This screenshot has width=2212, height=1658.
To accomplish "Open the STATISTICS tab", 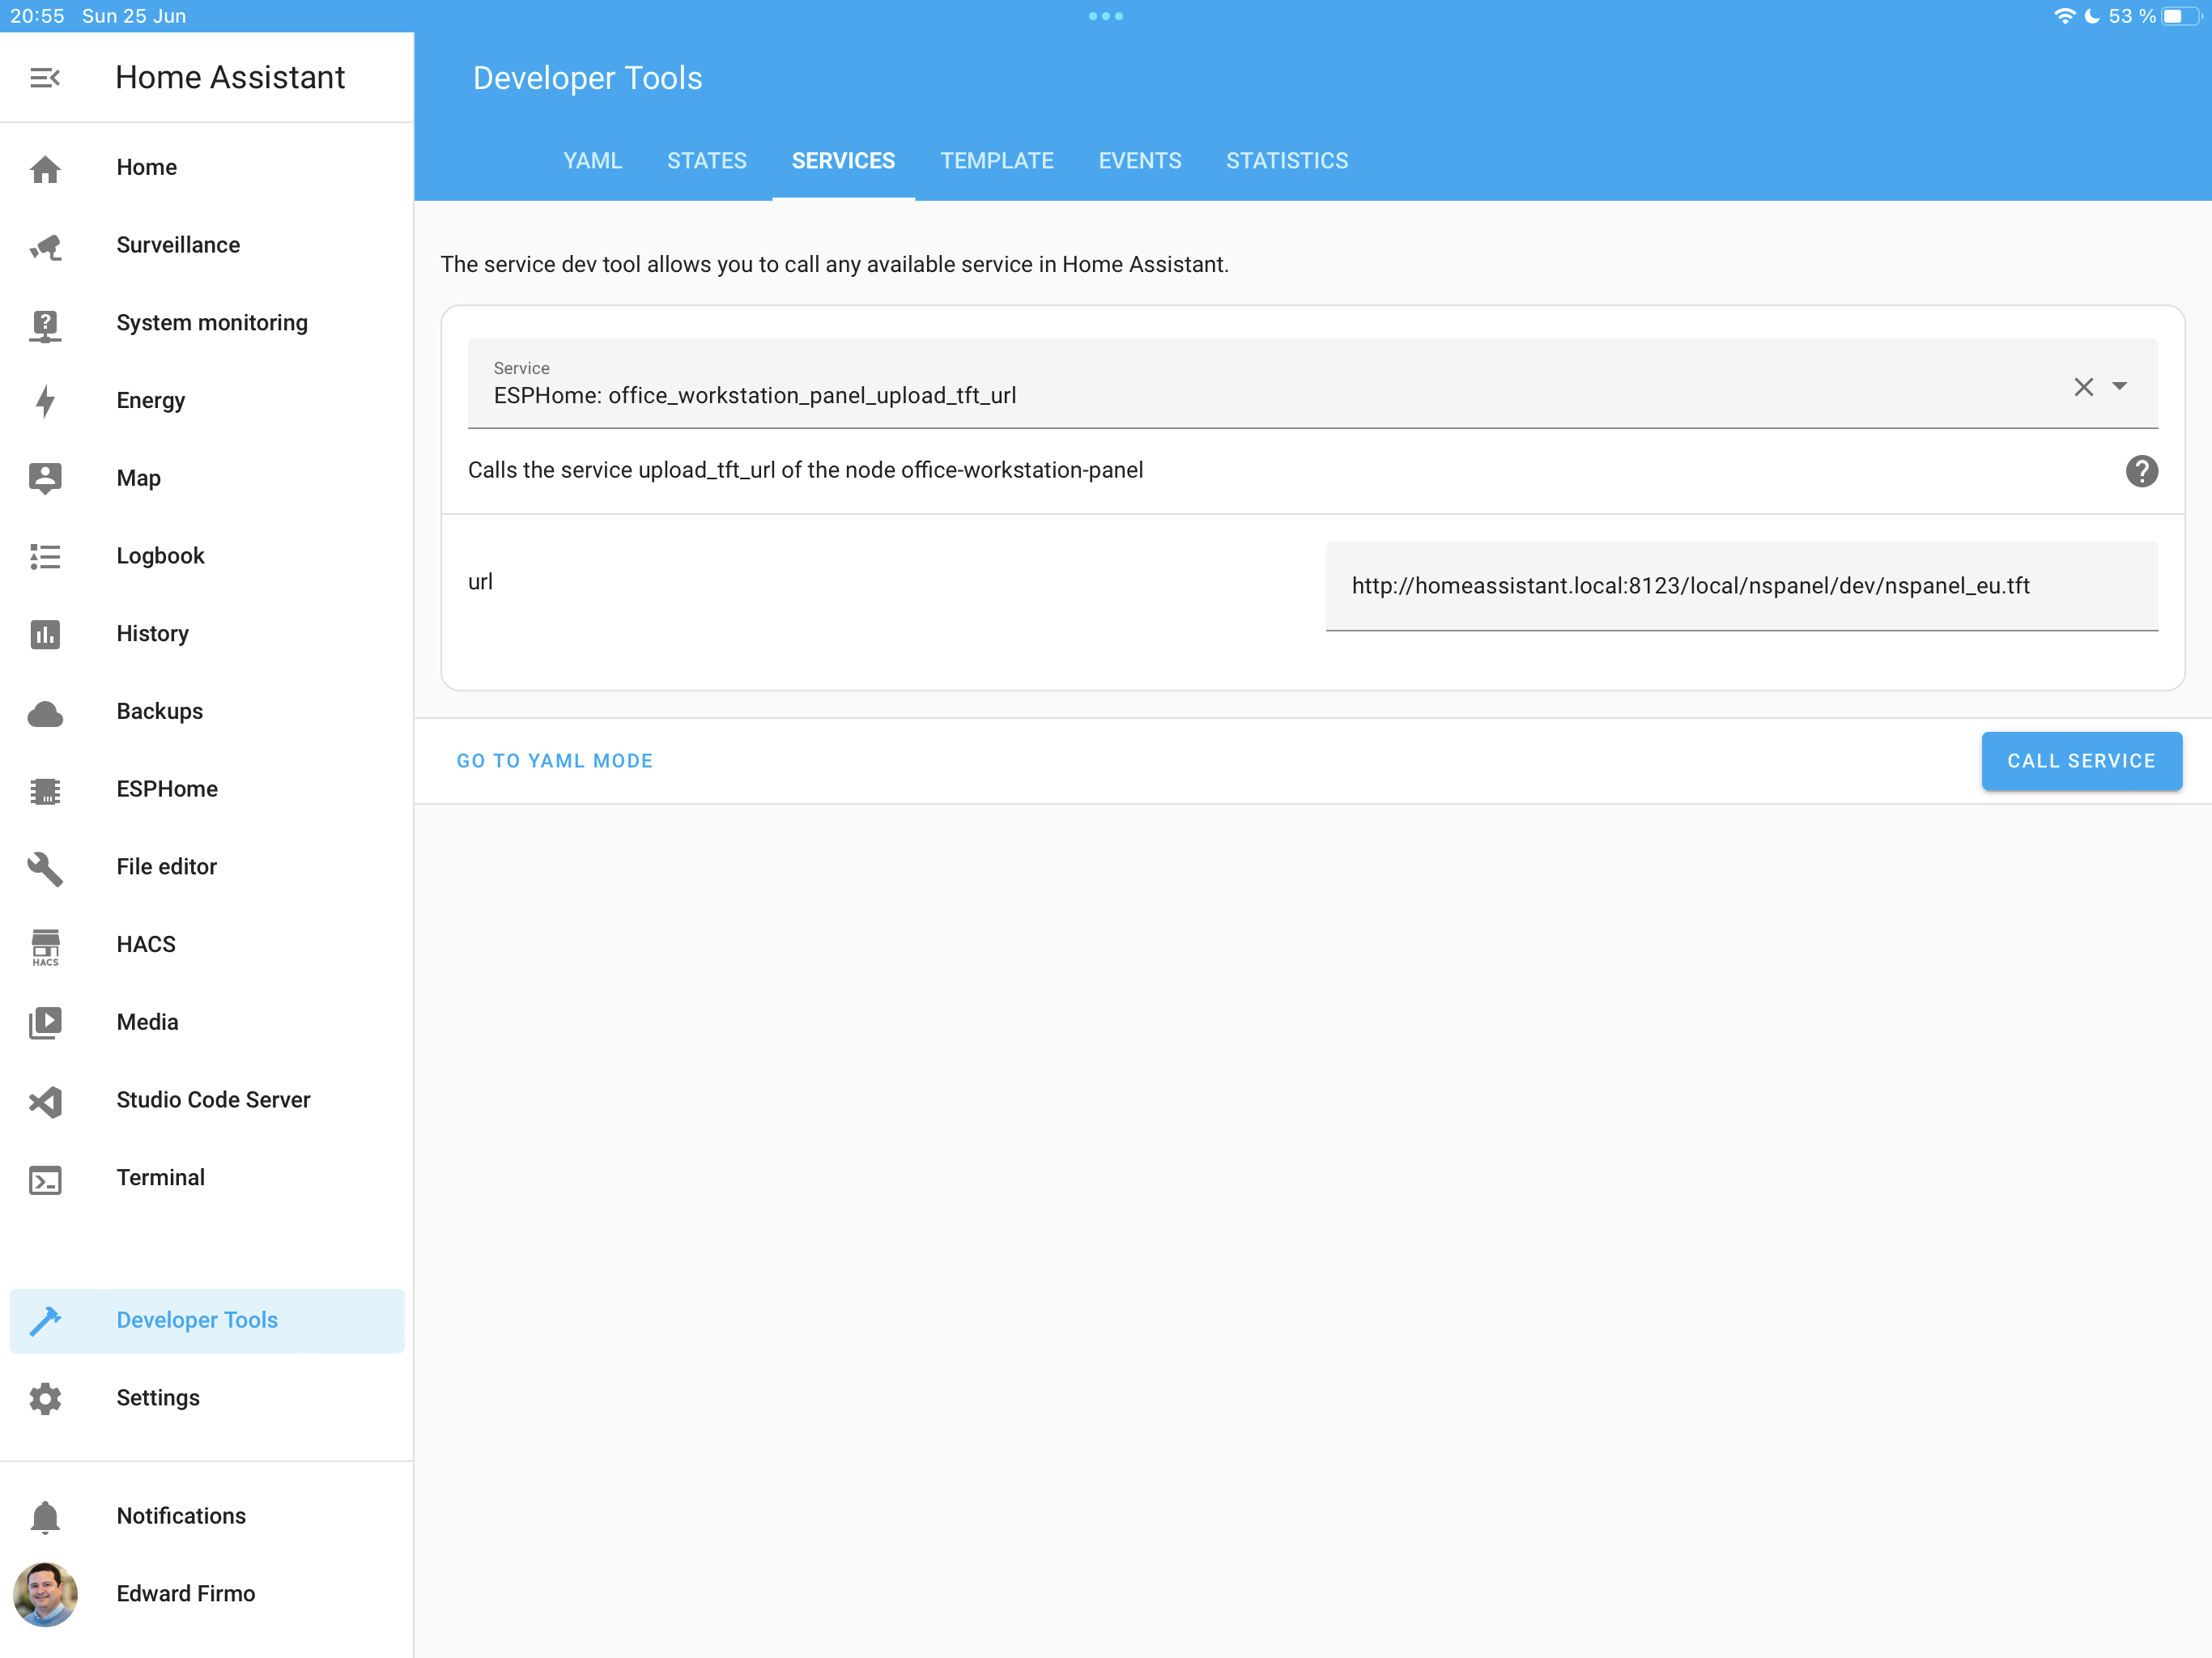I will (1287, 160).
